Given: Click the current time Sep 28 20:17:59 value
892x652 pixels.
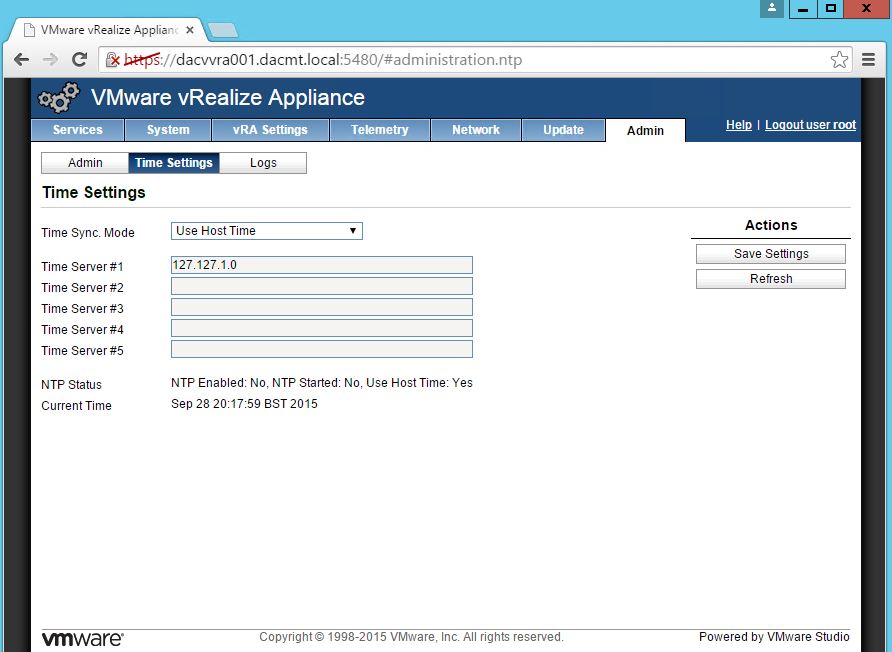Looking at the screenshot, I should tap(244, 404).
